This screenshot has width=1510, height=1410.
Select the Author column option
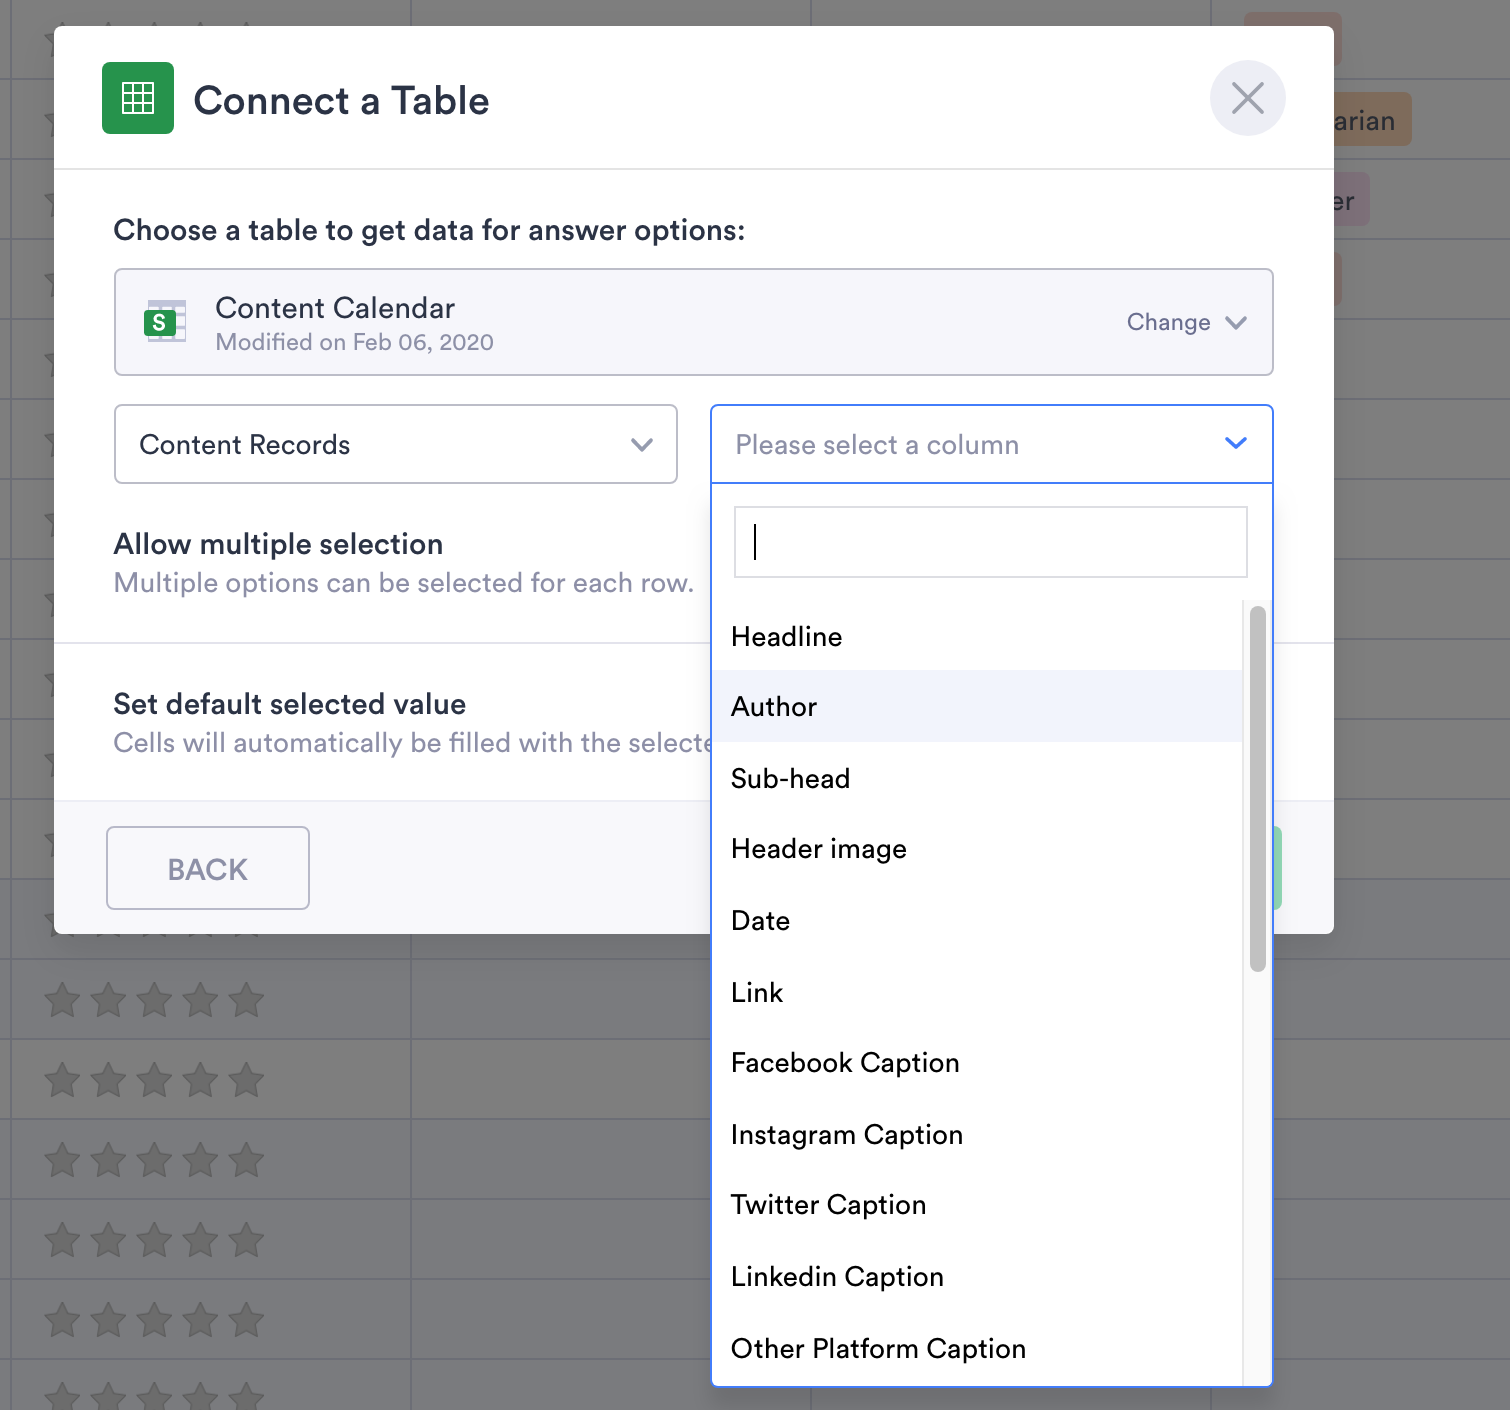click(x=774, y=707)
